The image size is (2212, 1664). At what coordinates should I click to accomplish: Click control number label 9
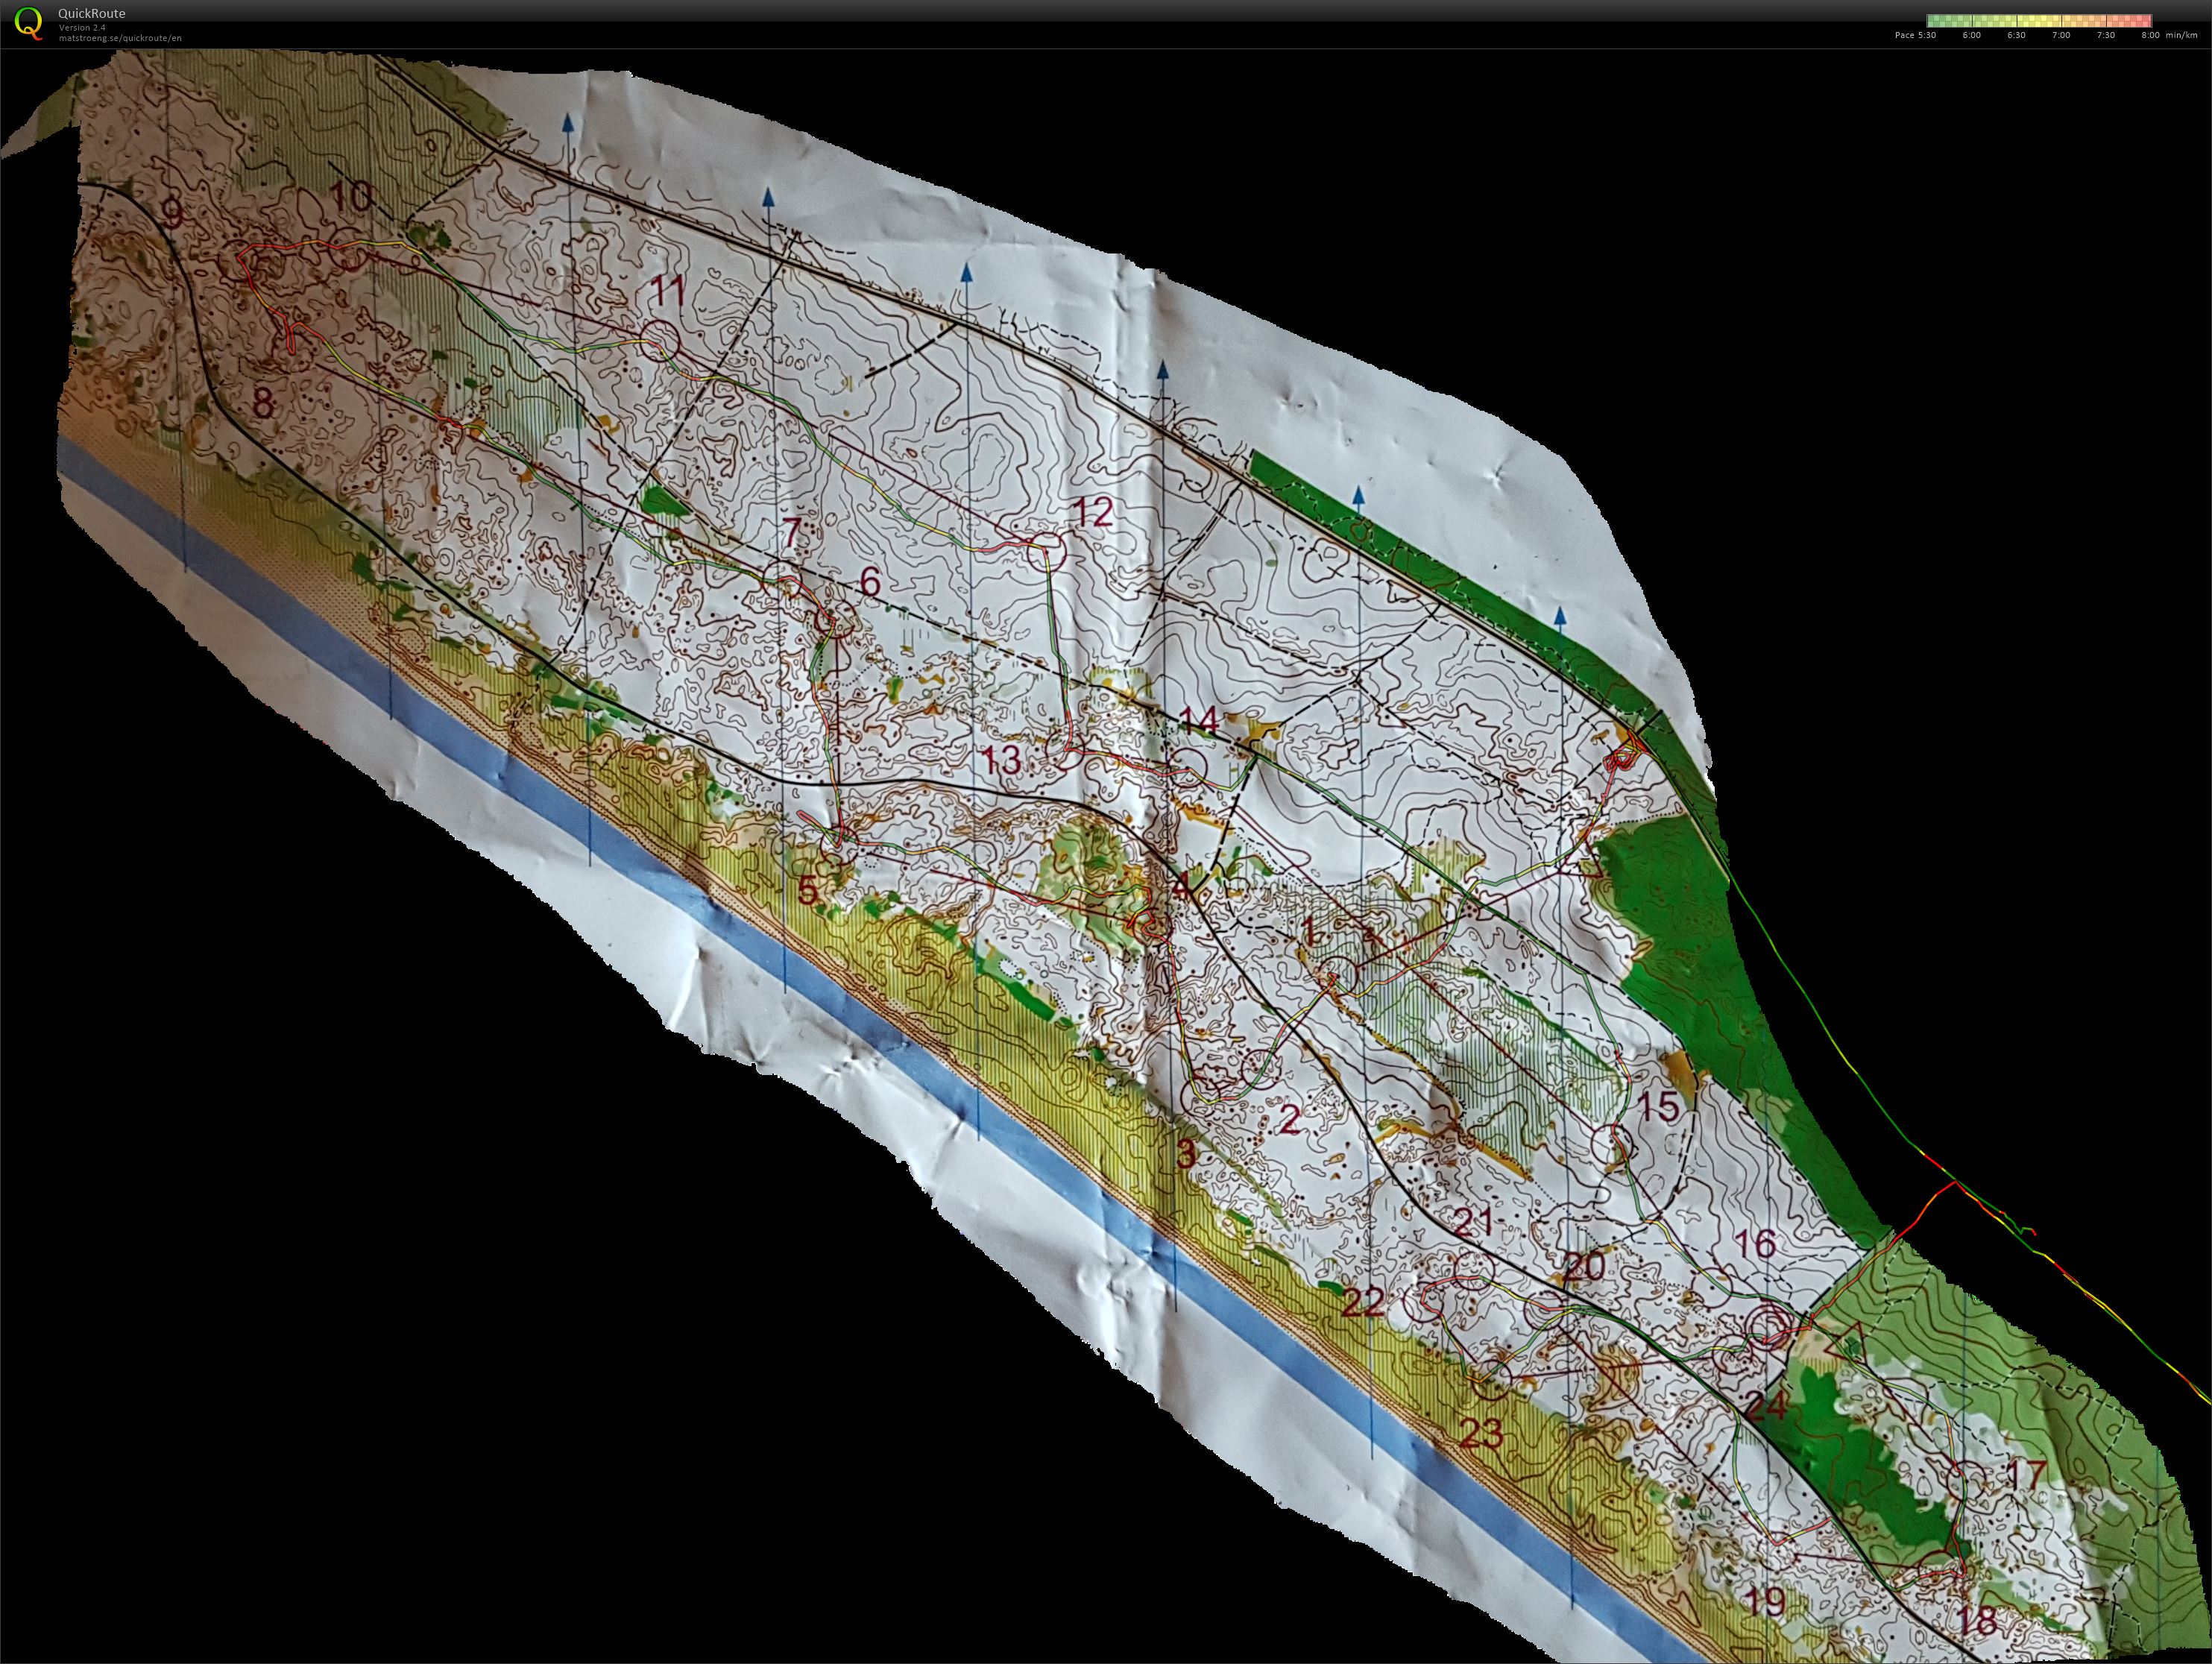pos(172,213)
